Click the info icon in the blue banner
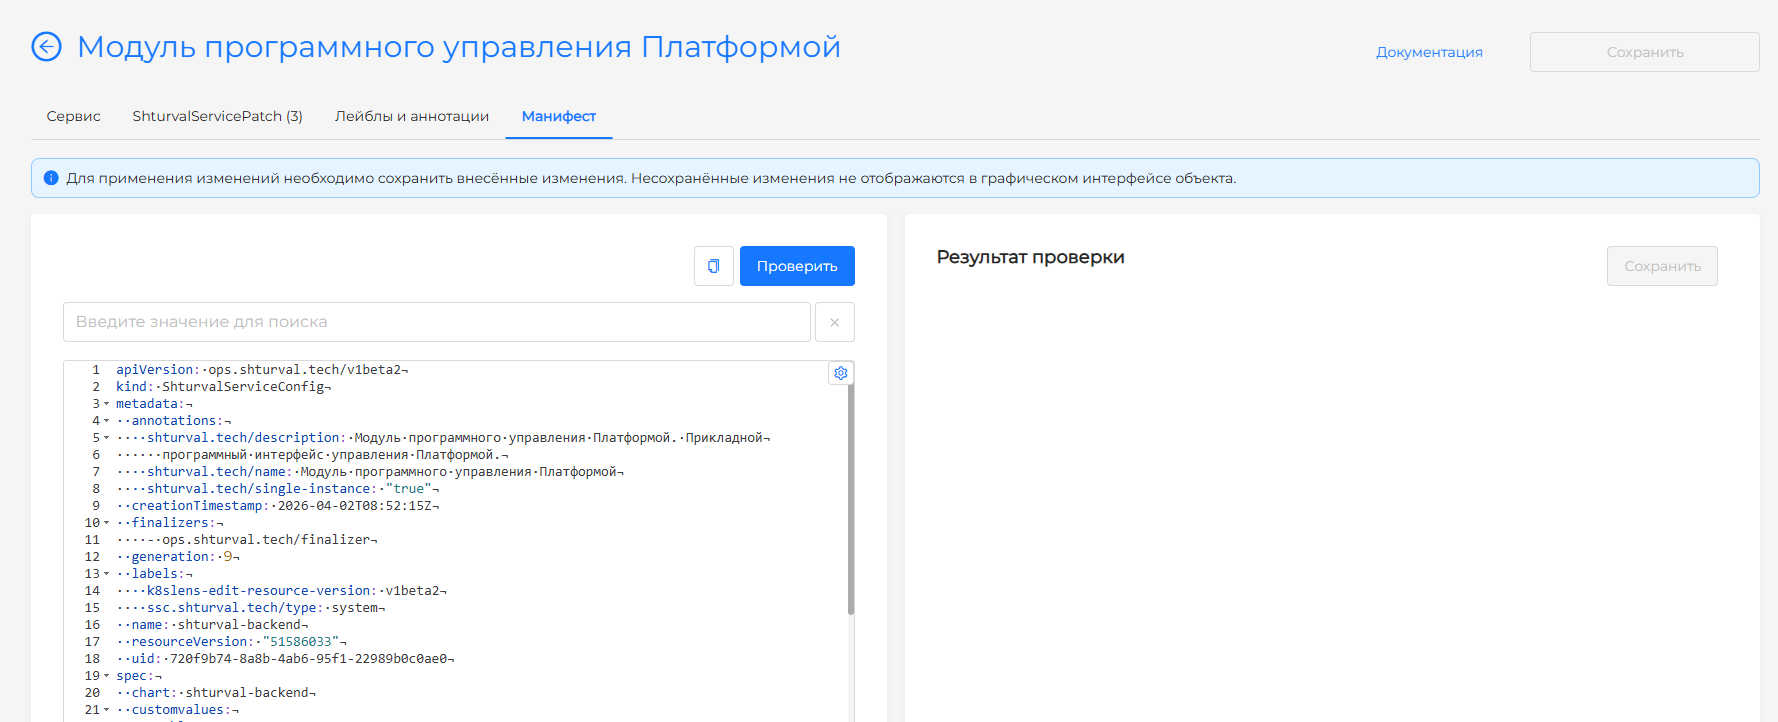The image size is (1778, 722). click(x=51, y=178)
